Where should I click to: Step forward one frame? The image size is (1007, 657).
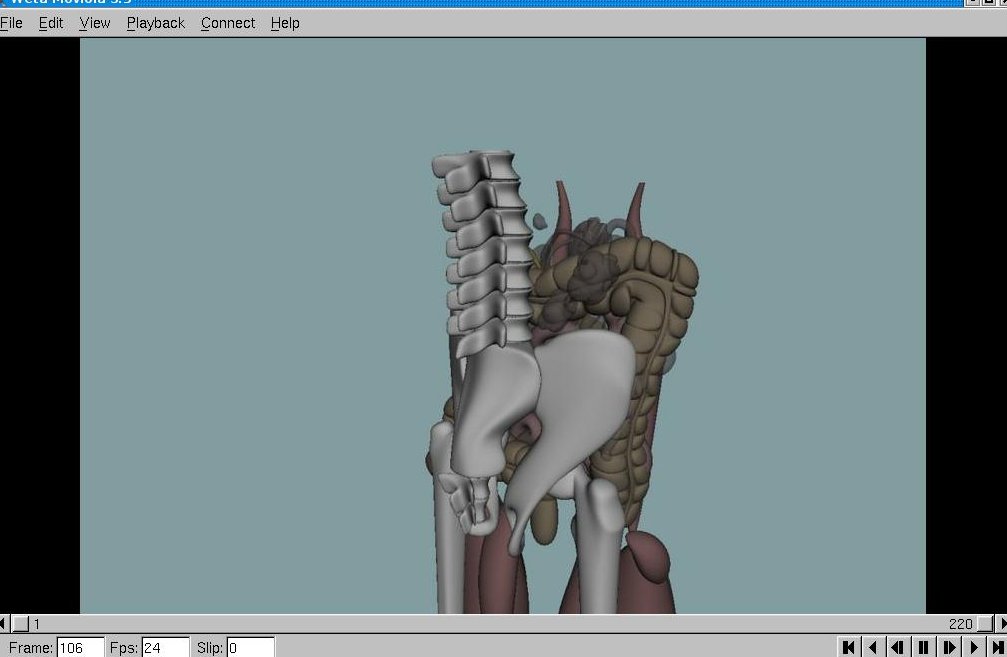(x=948, y=647)
